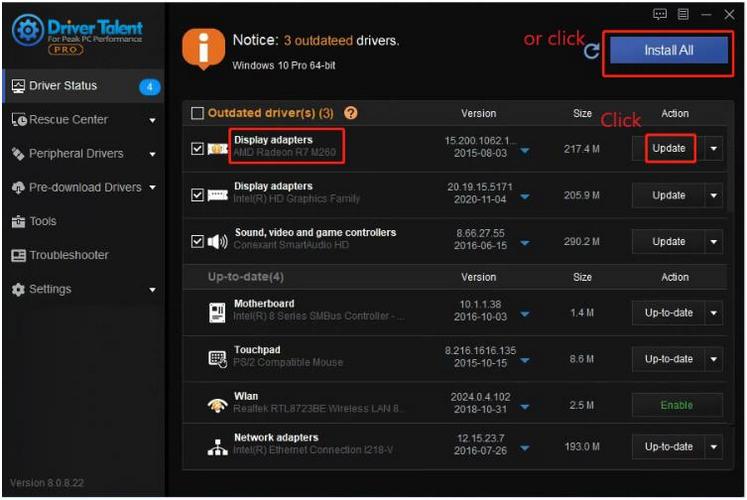Uncheck the Intel HD Graphics Family checkbox

point(197,195)
